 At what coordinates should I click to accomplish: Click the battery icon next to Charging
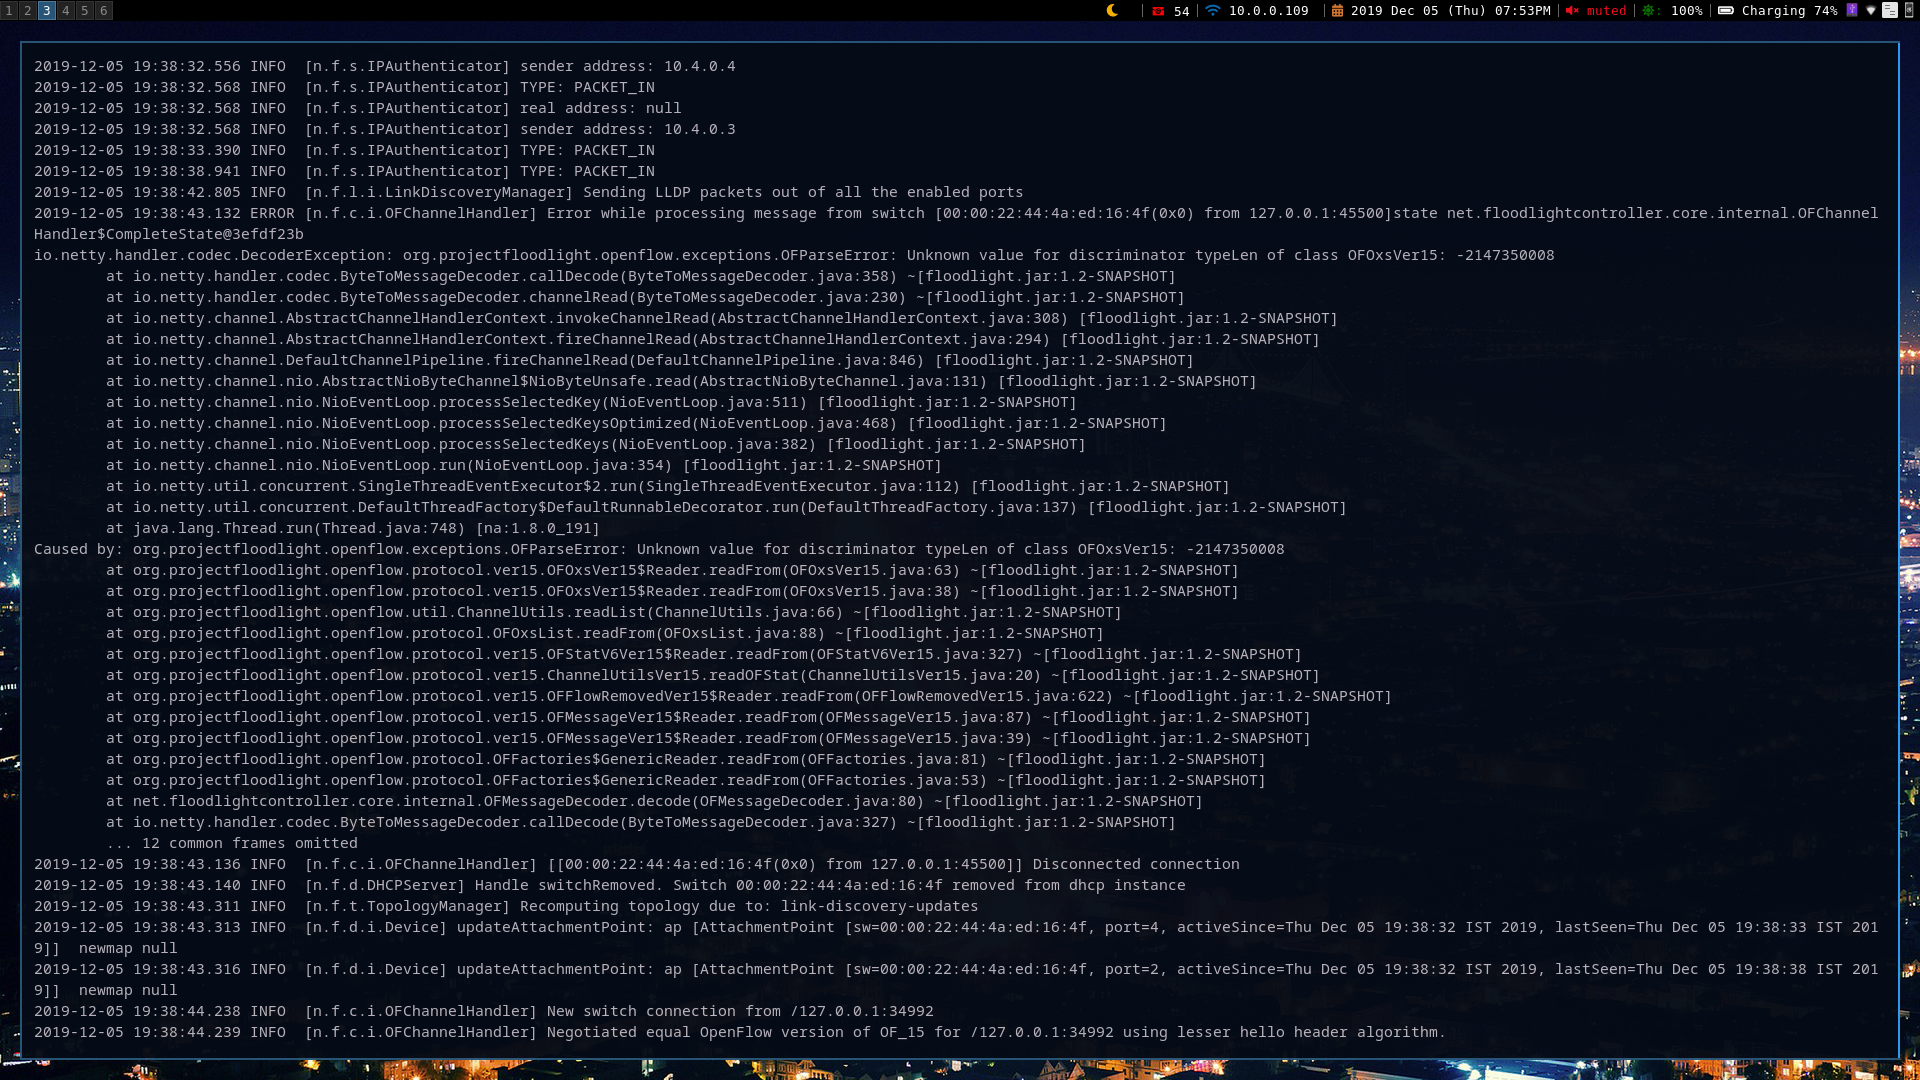click(x=1726, y=10)
